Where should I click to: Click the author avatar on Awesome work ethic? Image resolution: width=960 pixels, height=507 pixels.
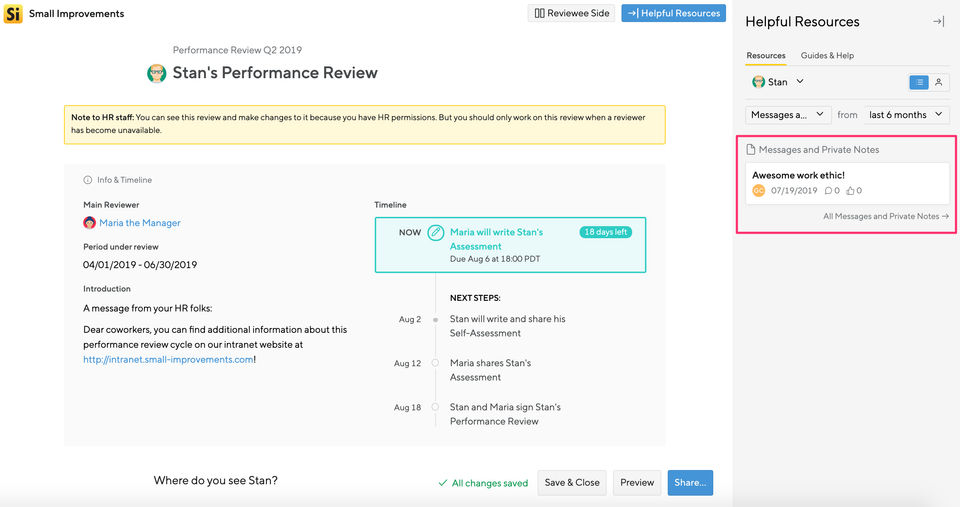(x=759, y=191)
